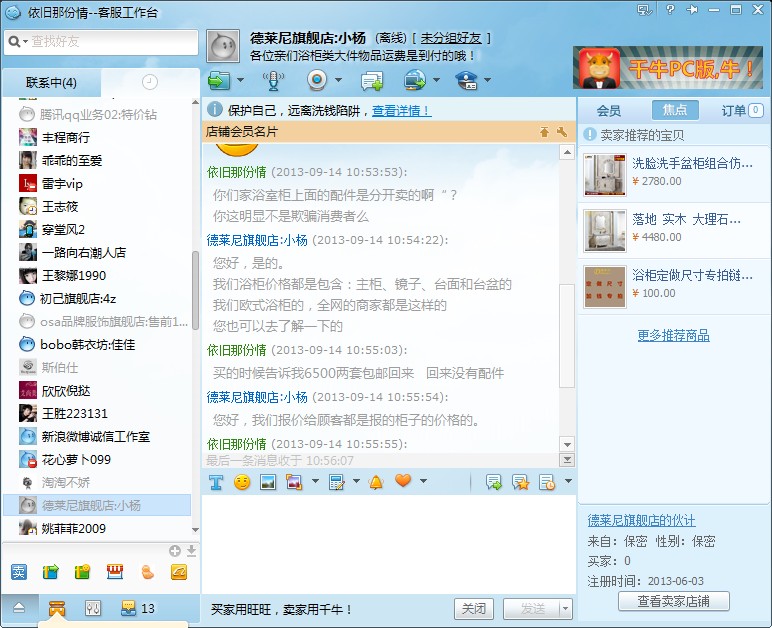
Task: Select contact bobo韩衣坊:佳佳
Action: coord(97,345)
